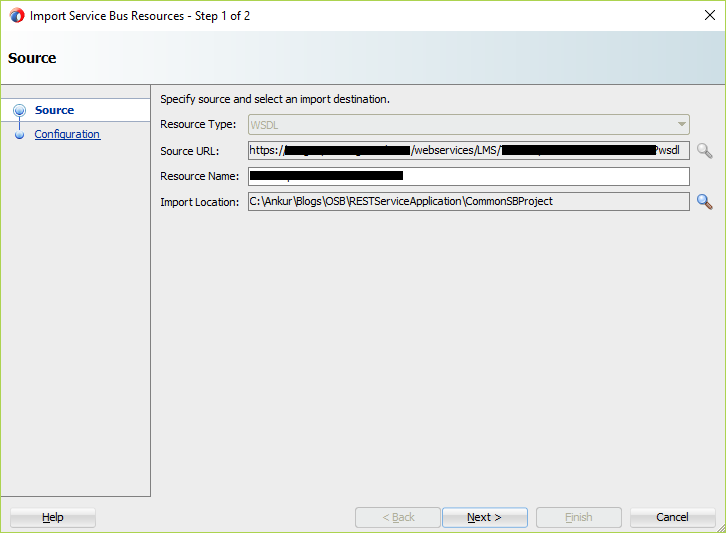Cancel the import wizard
Viewport: 728px width, 533px height.
pyautogui.click(x=672, y=517)
